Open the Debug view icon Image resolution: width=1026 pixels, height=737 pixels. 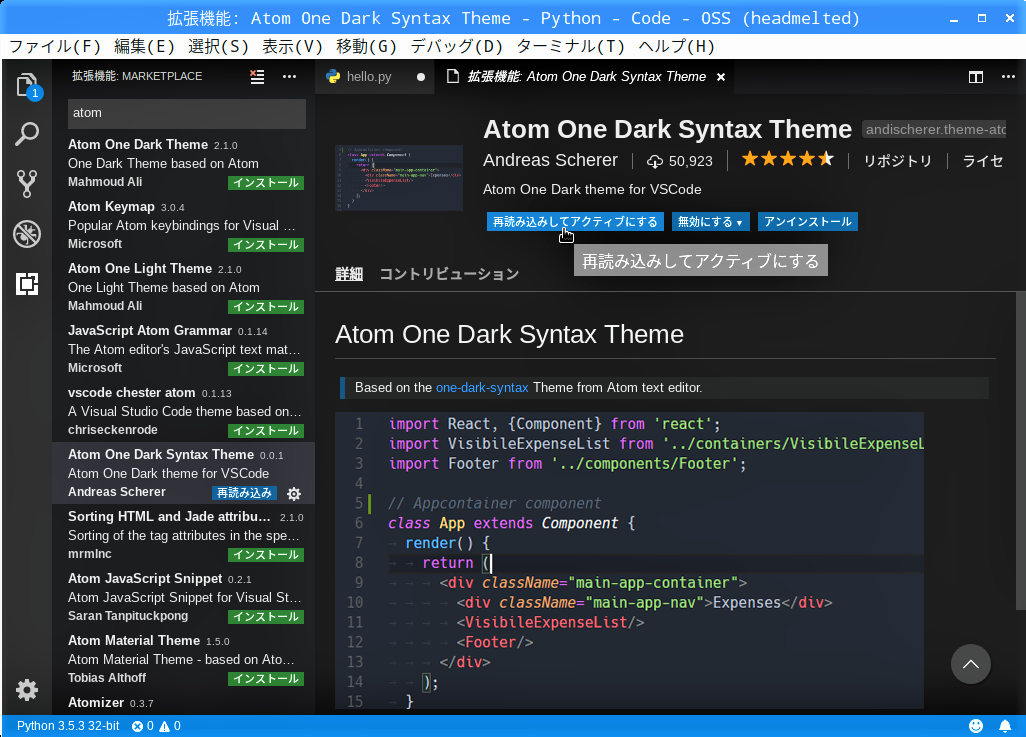pos(27,234)
